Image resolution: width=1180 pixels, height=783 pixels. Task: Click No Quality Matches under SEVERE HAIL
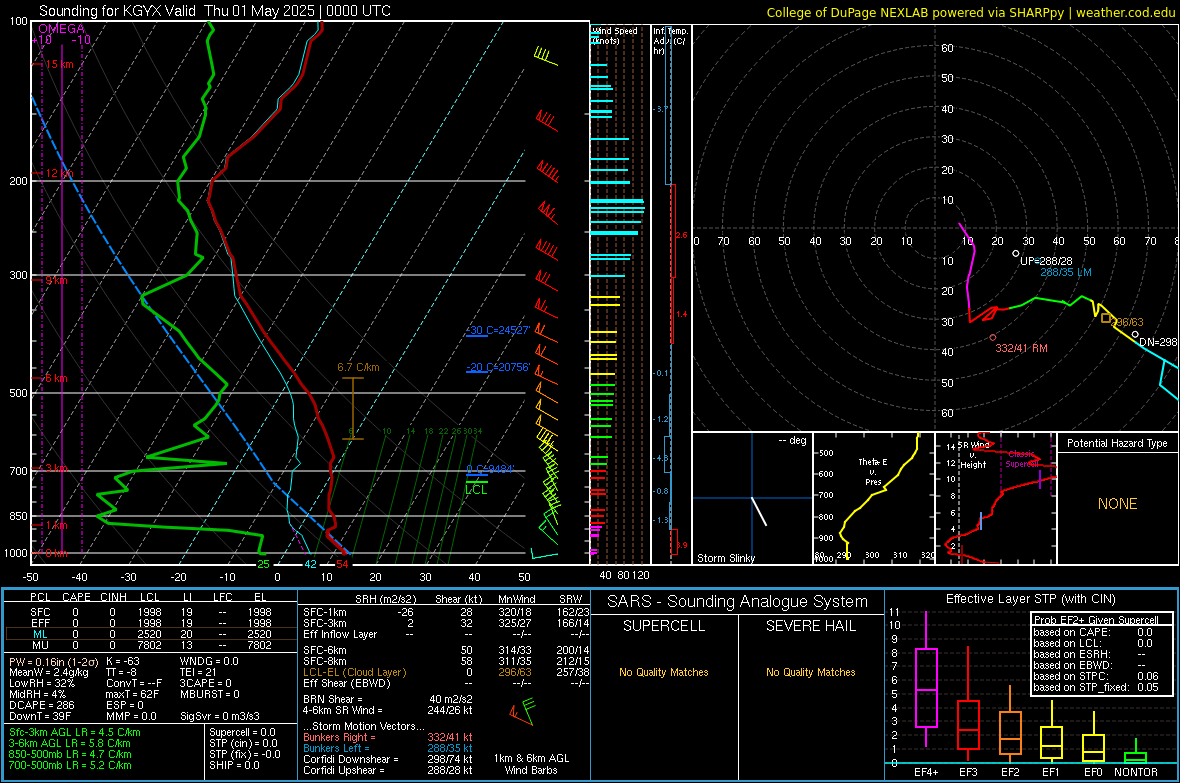[810, 672]
